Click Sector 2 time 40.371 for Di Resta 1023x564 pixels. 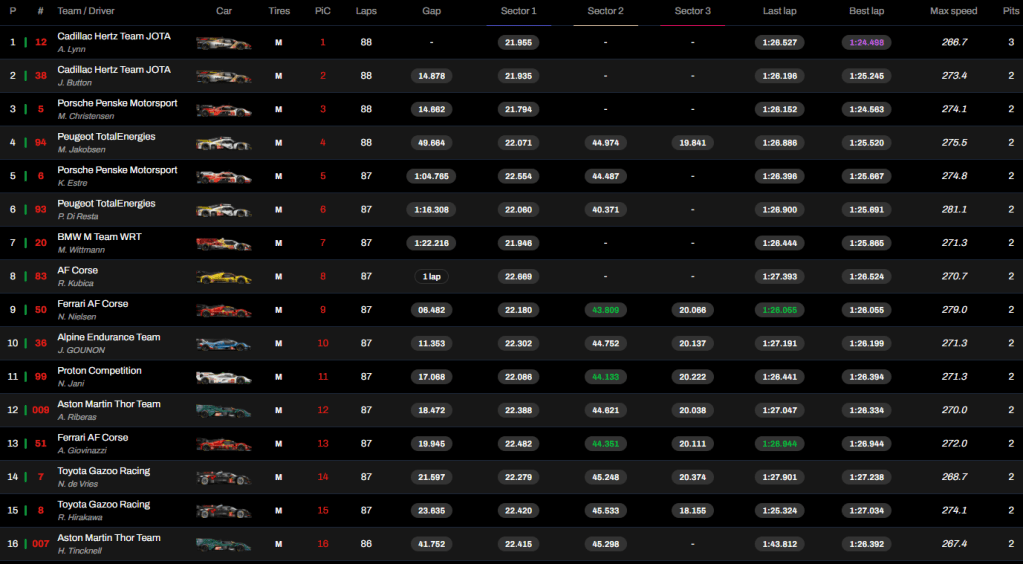605,210
